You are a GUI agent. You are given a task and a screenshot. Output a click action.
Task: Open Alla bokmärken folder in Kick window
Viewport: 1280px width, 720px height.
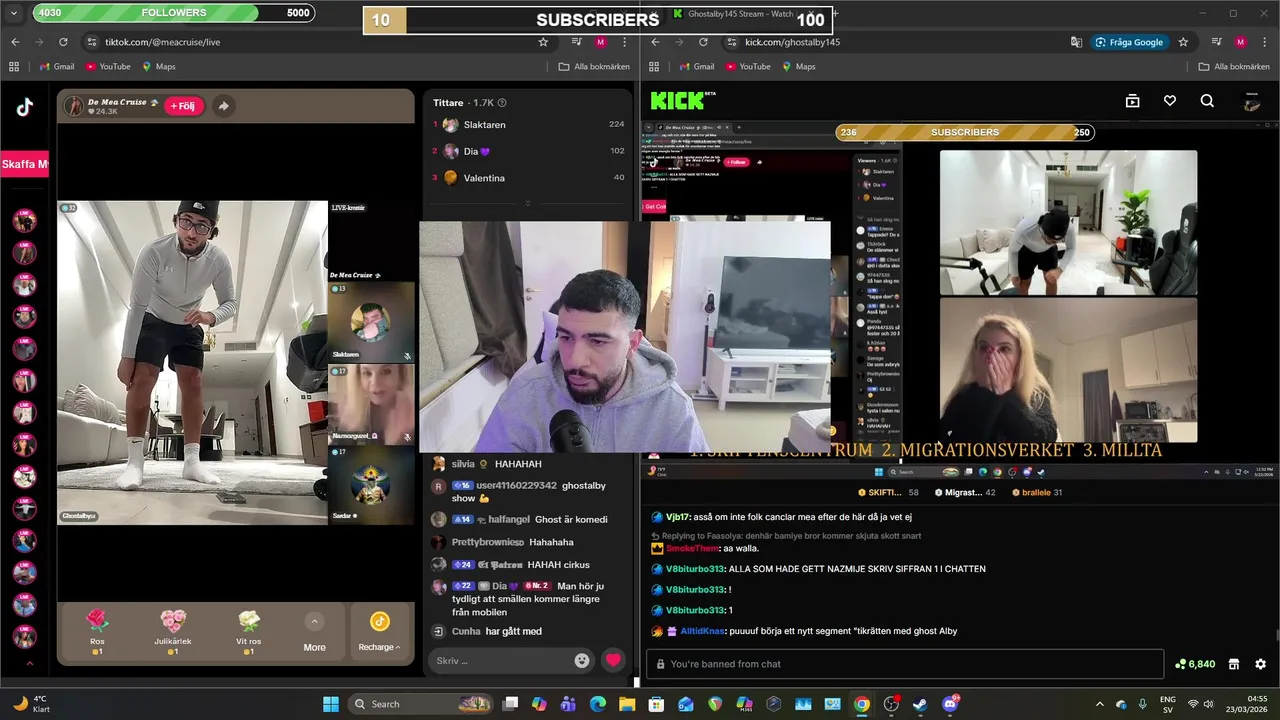click(x=1233, y=67)
